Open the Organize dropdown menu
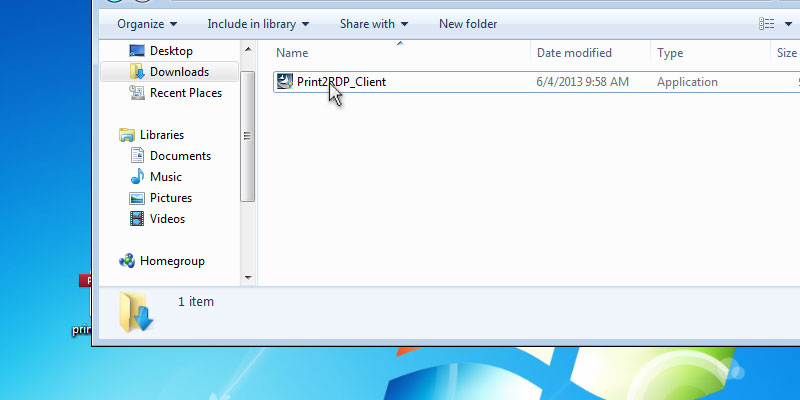 click(146, 23)
